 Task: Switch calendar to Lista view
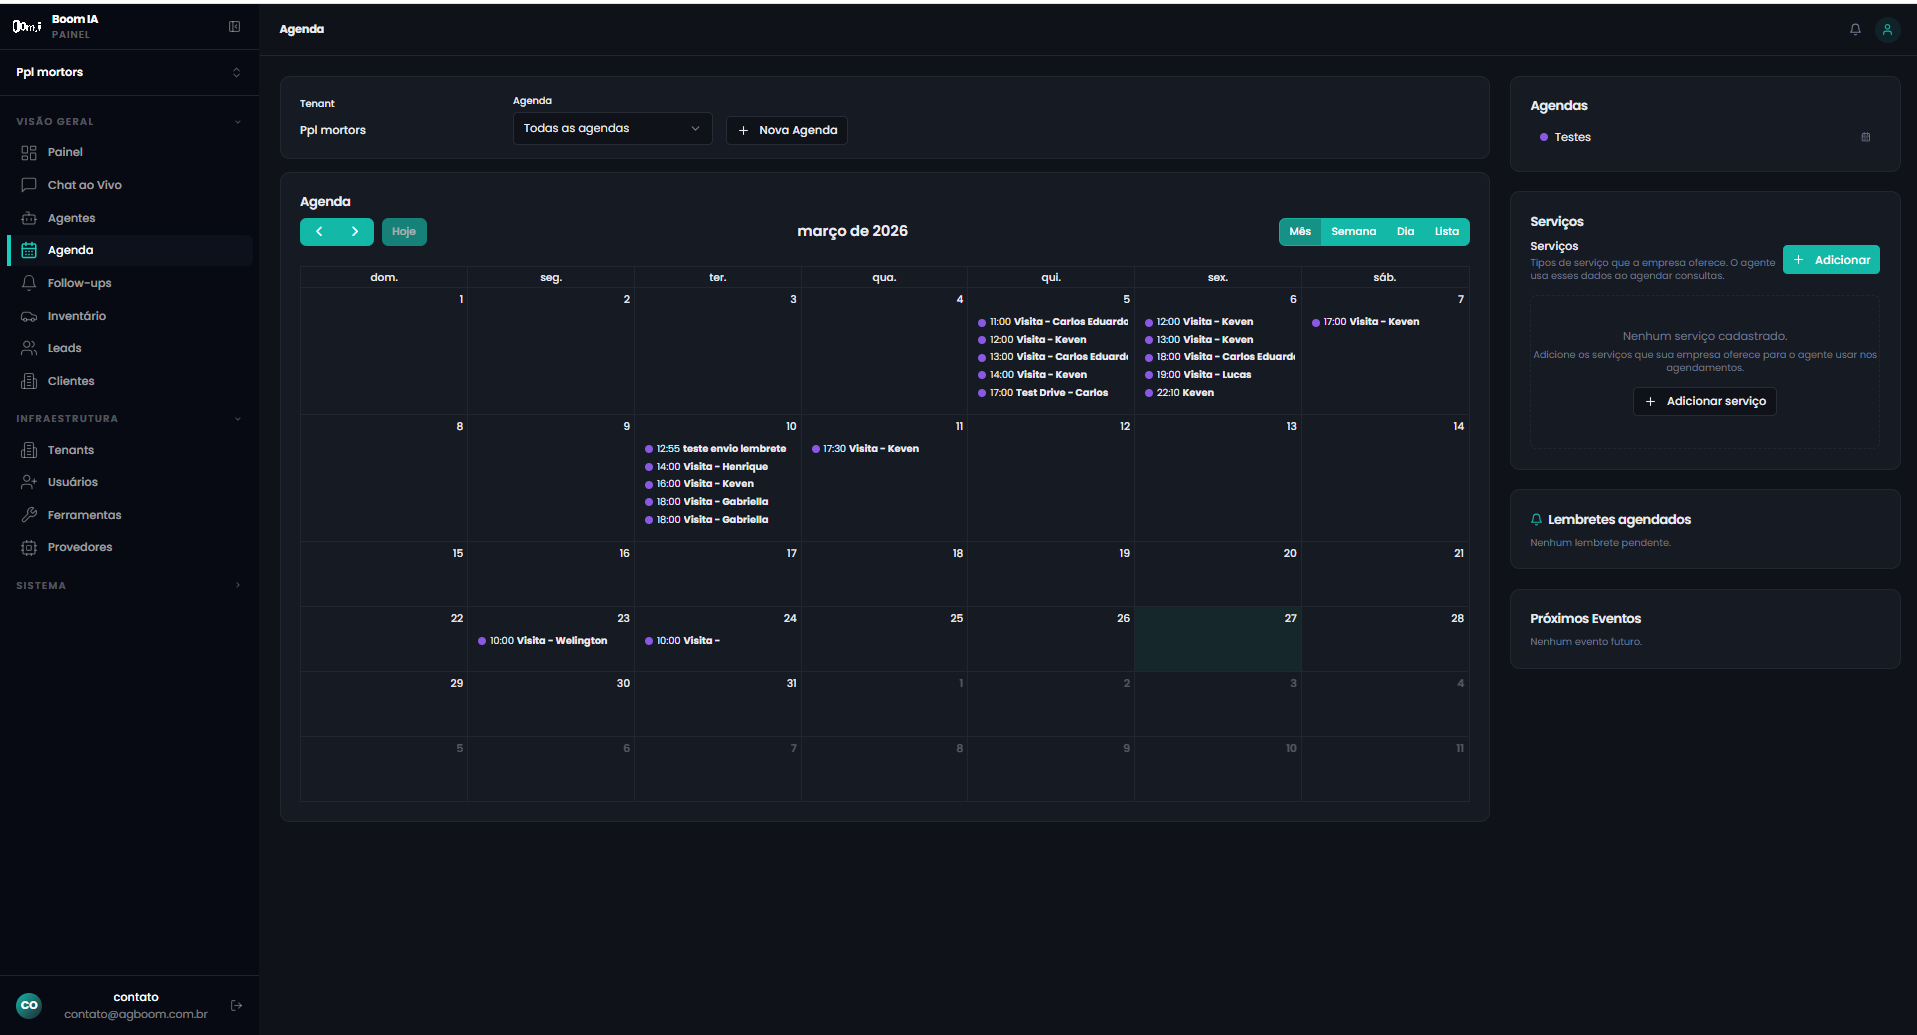pyautogui.click(x=1446, y=232)
